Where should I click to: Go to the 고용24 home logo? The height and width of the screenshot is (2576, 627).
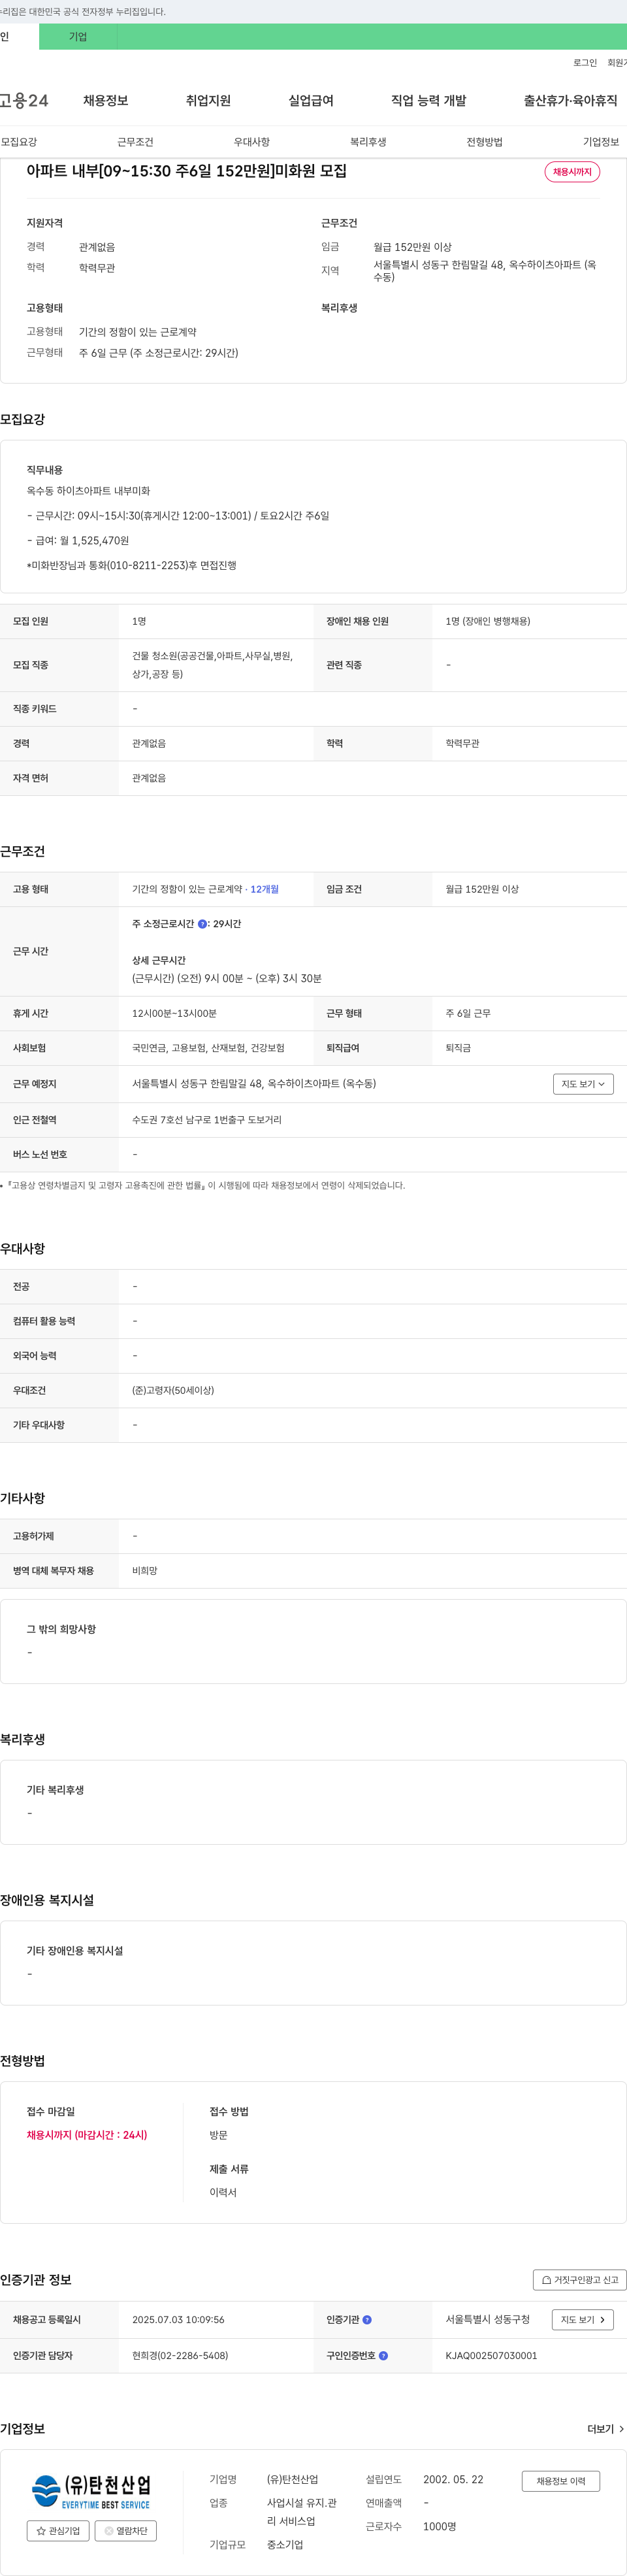[24, 101]
